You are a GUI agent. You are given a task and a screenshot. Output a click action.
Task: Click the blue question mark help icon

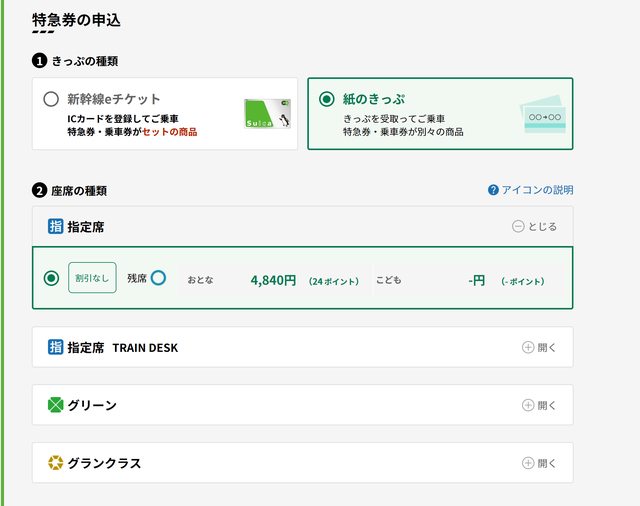[493, 190]
